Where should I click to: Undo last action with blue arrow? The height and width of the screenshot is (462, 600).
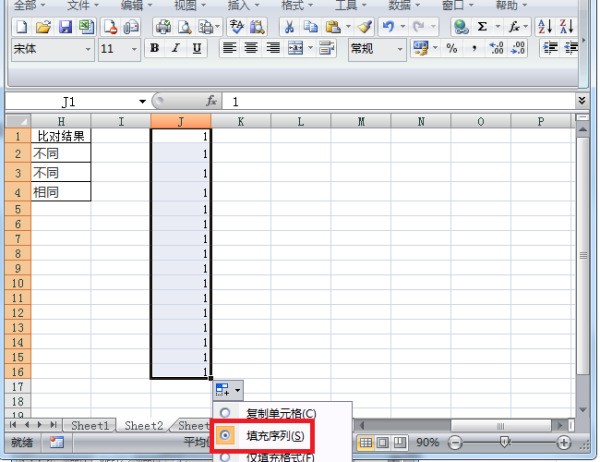point(388,27)
